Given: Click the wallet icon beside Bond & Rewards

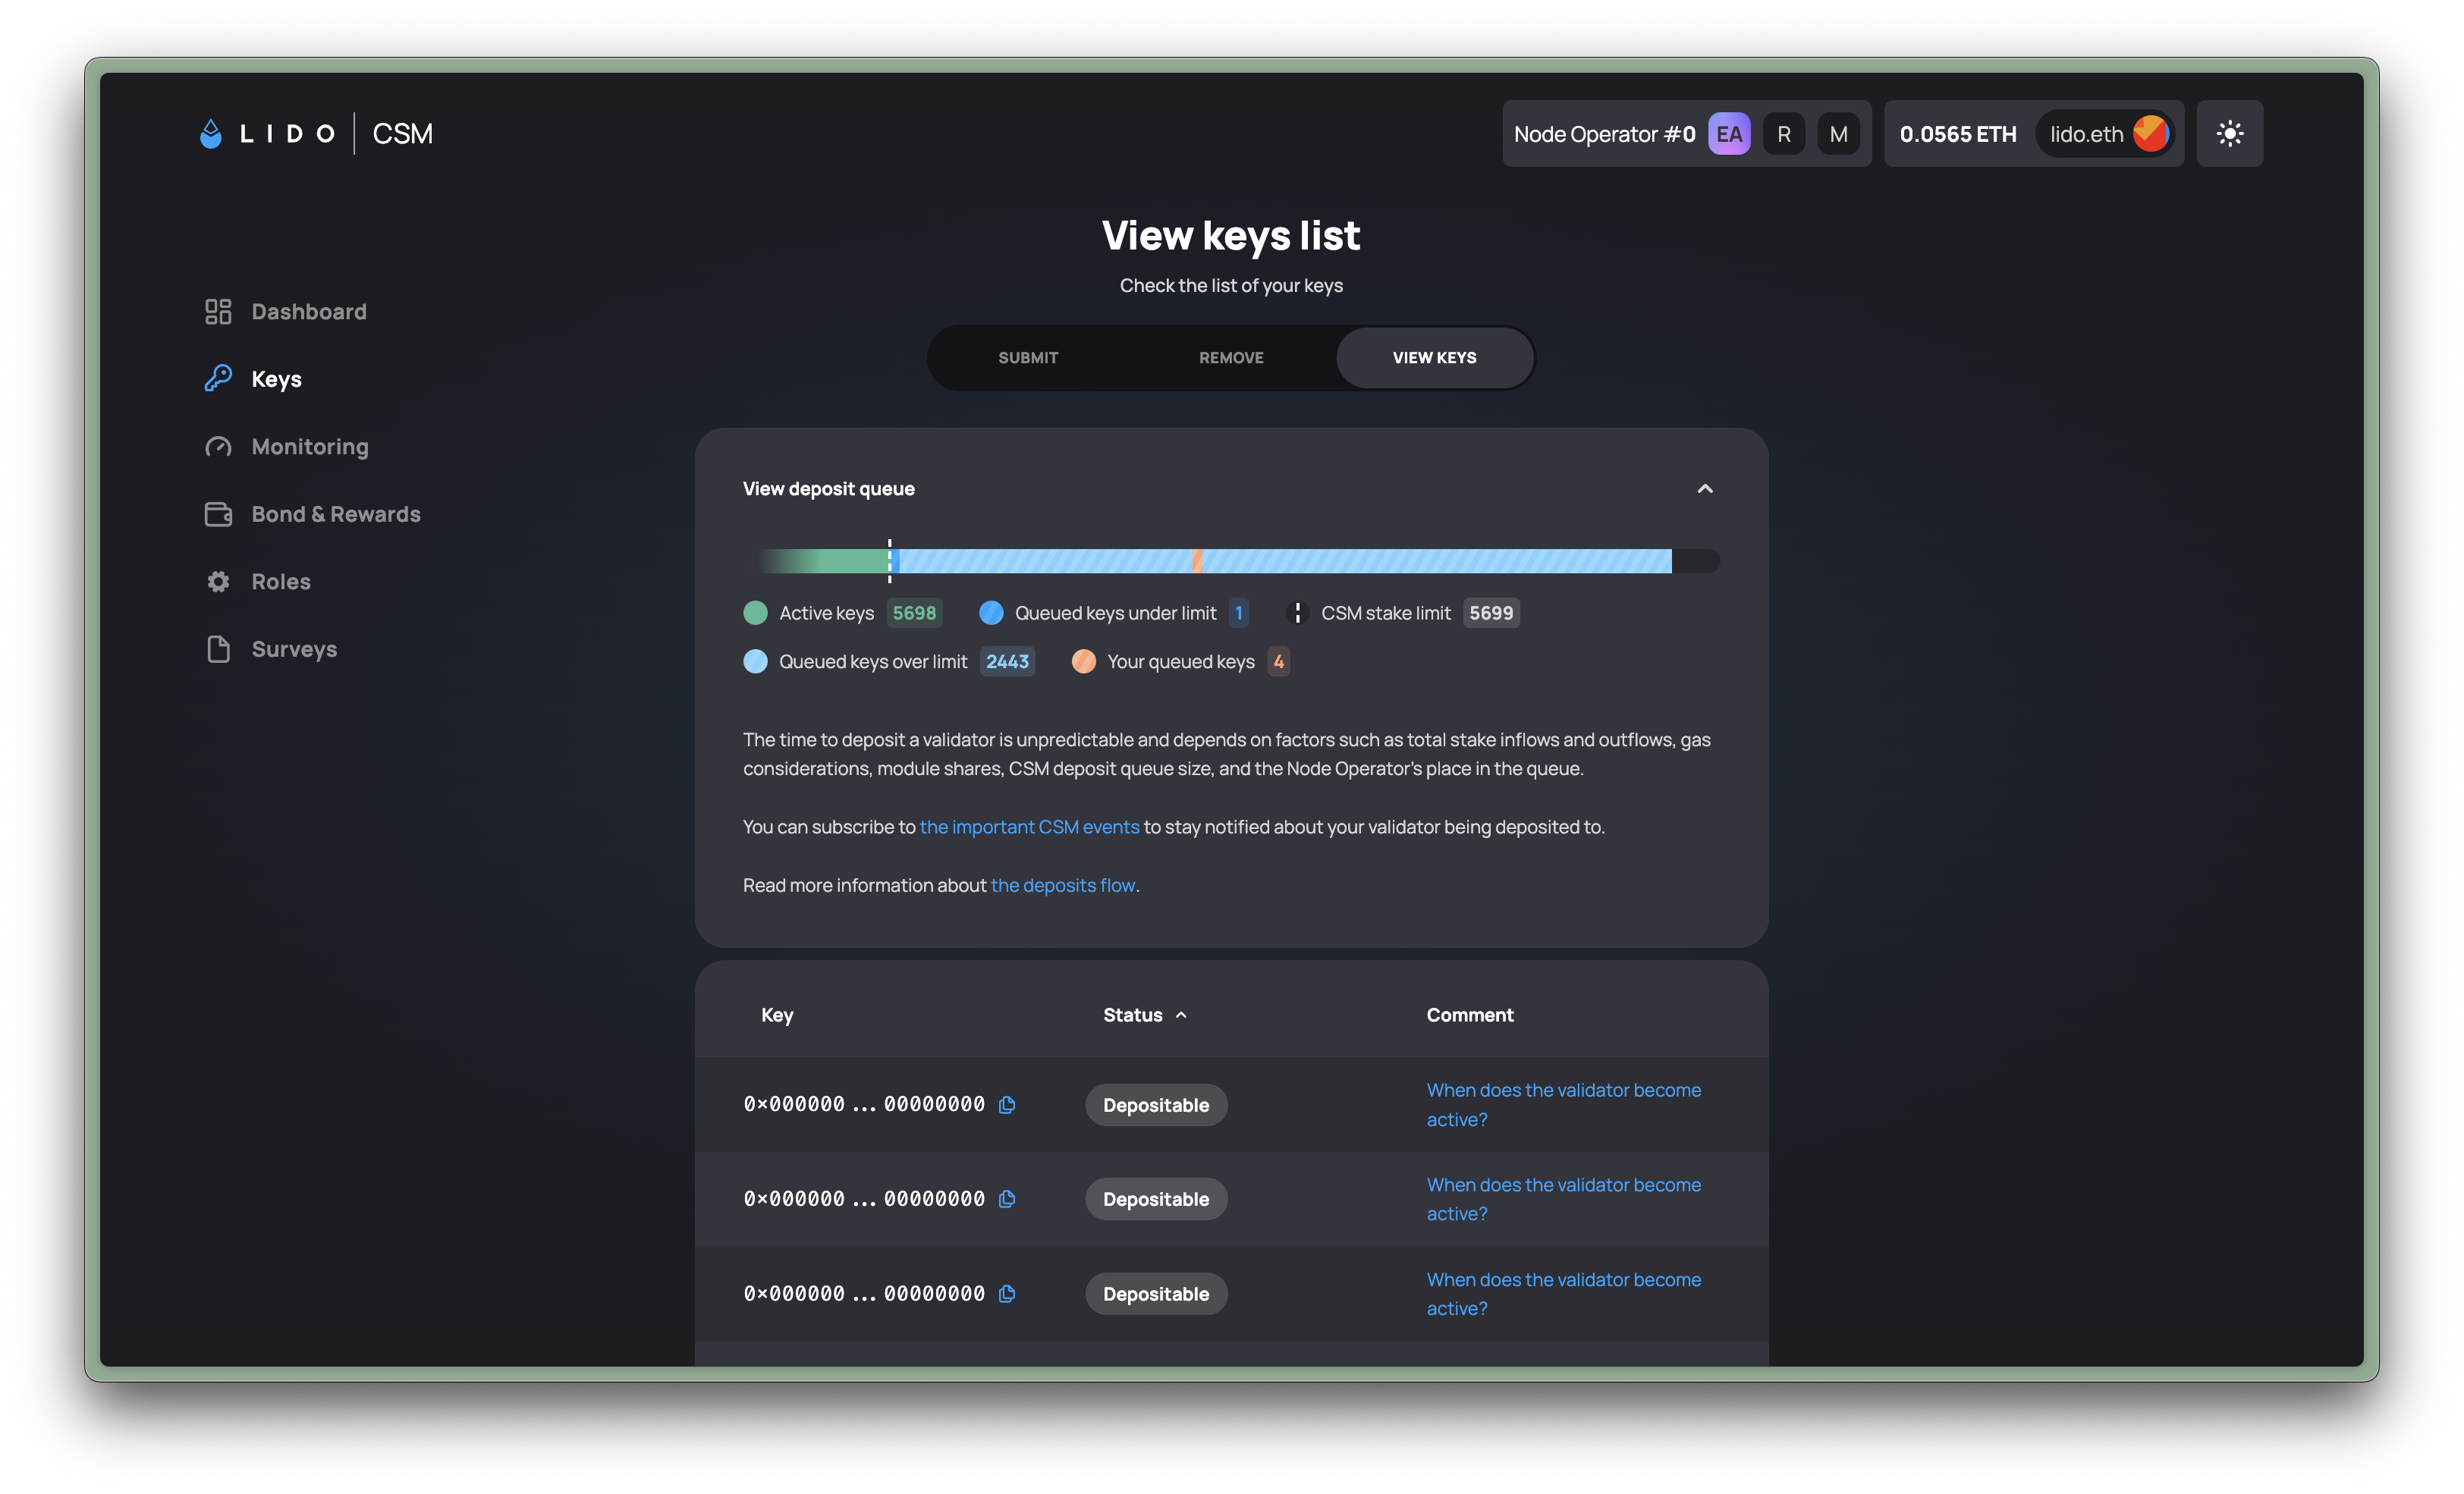Looking at the screenshot, I should [x=218, y=514].
